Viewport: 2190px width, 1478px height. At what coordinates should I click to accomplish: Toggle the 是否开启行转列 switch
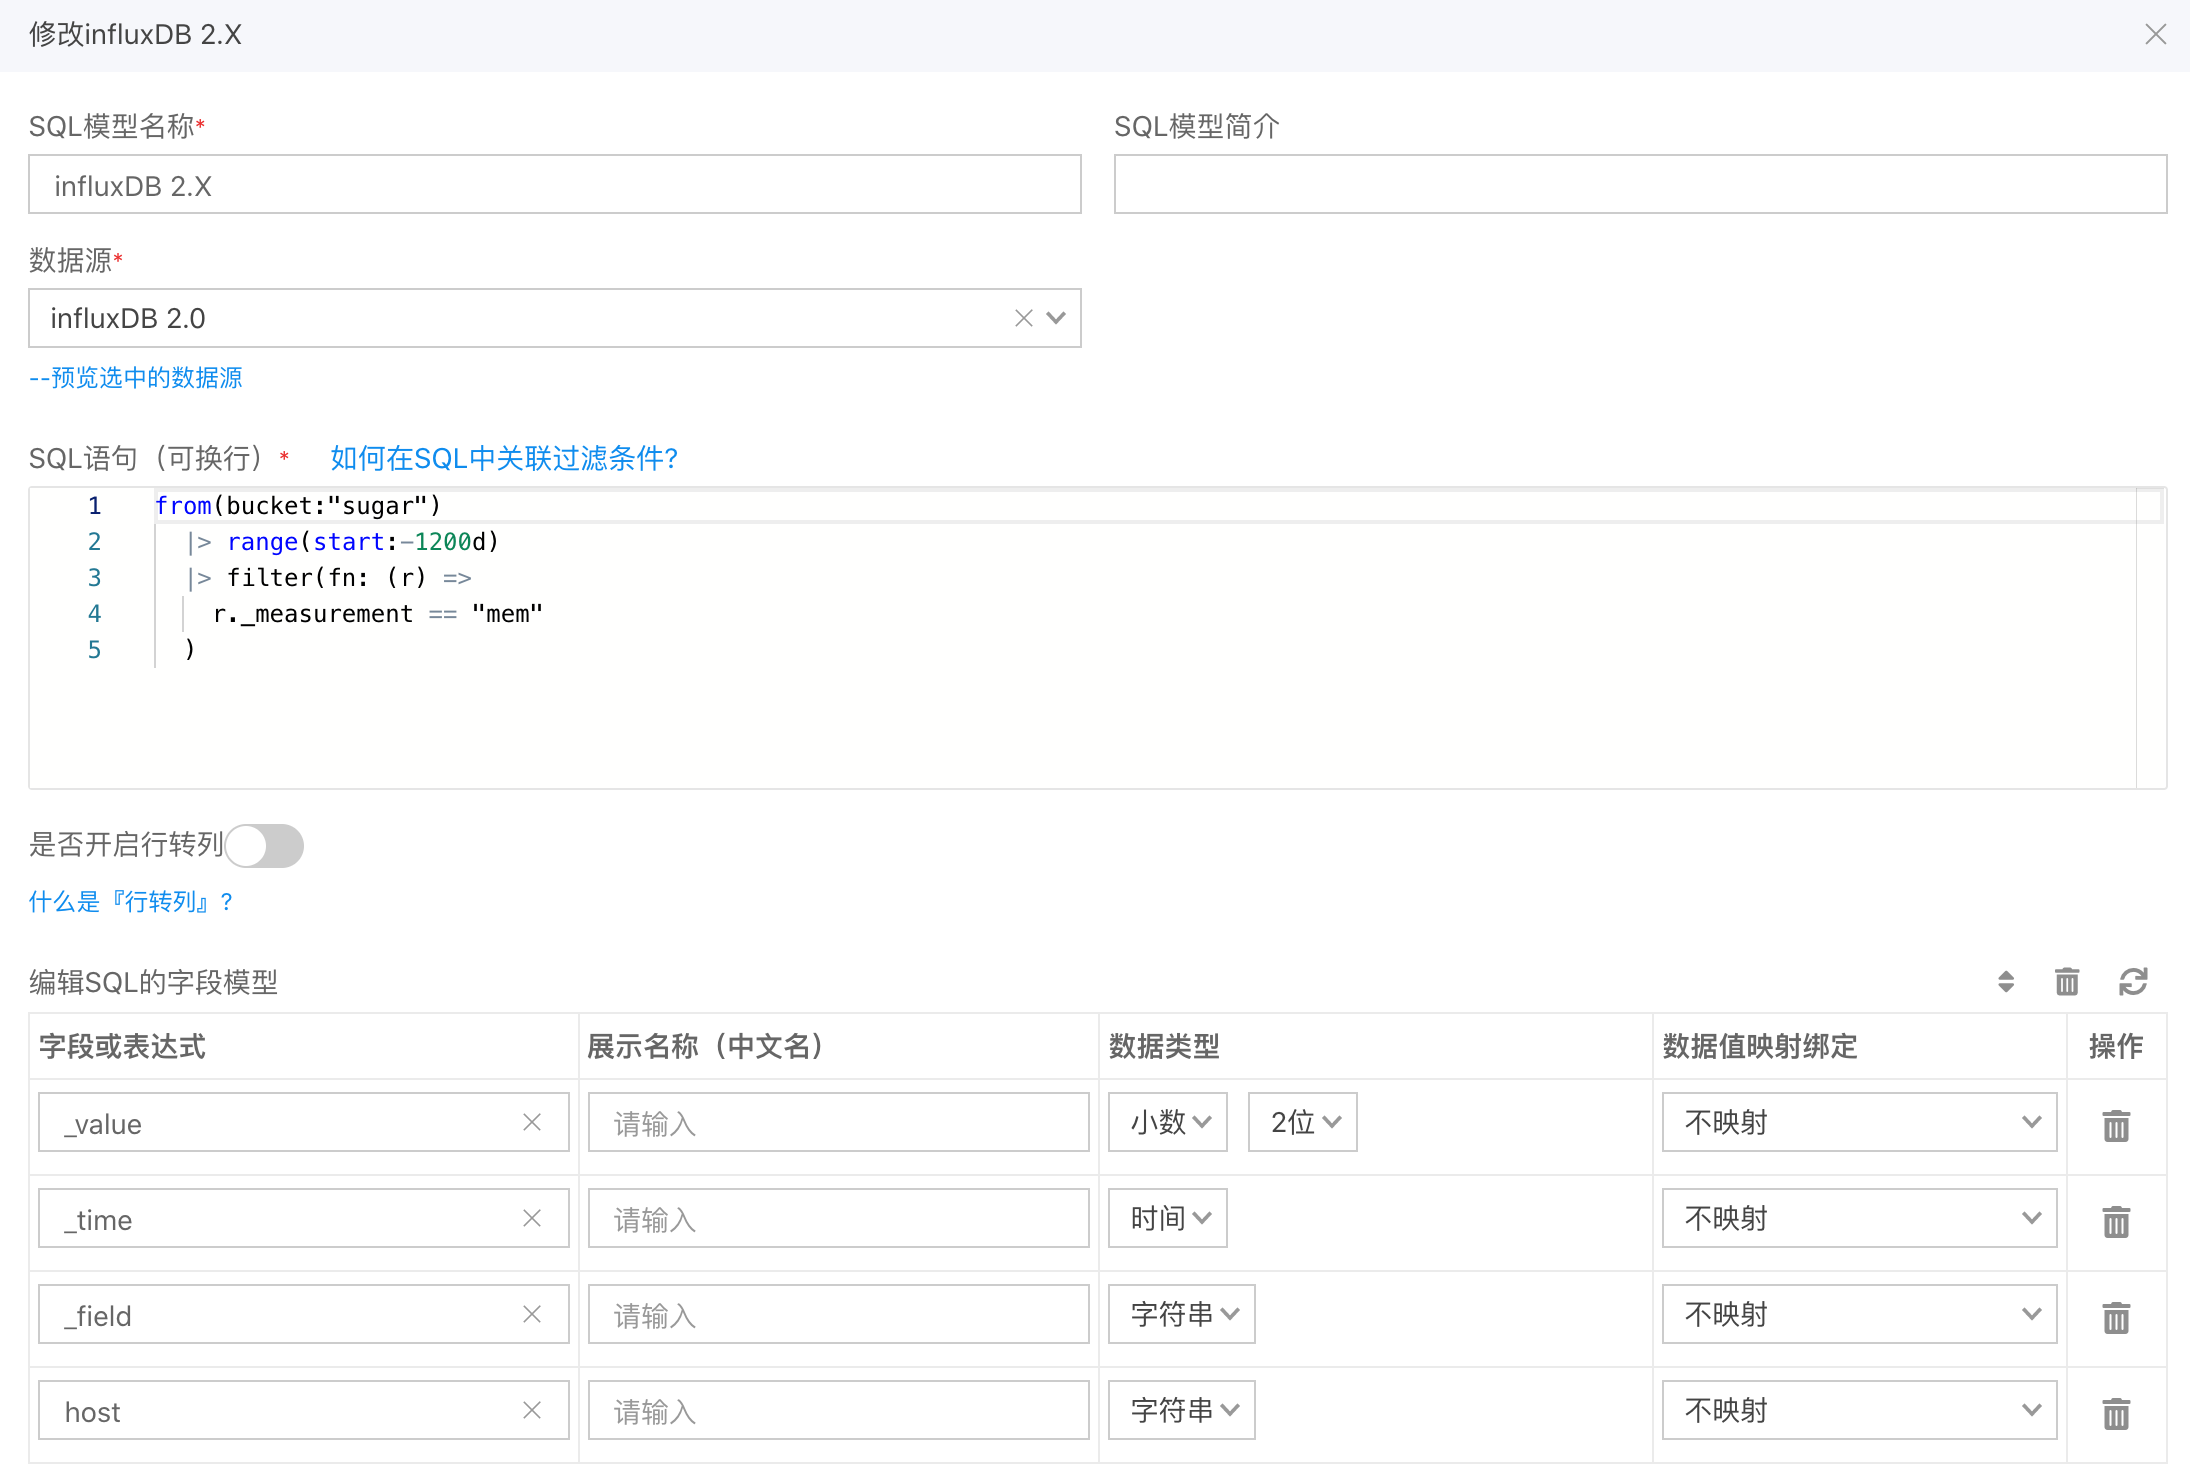pos(265,846)
